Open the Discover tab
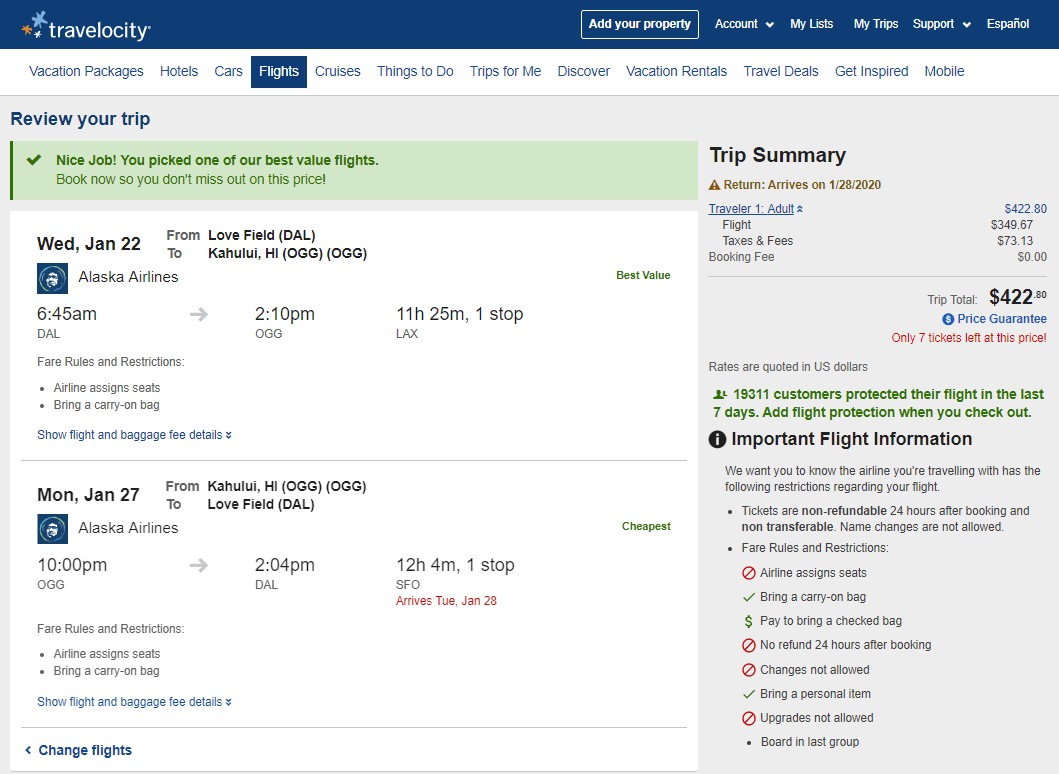The width and height of the screenshot is (1059, 774). tap(584, 72)
